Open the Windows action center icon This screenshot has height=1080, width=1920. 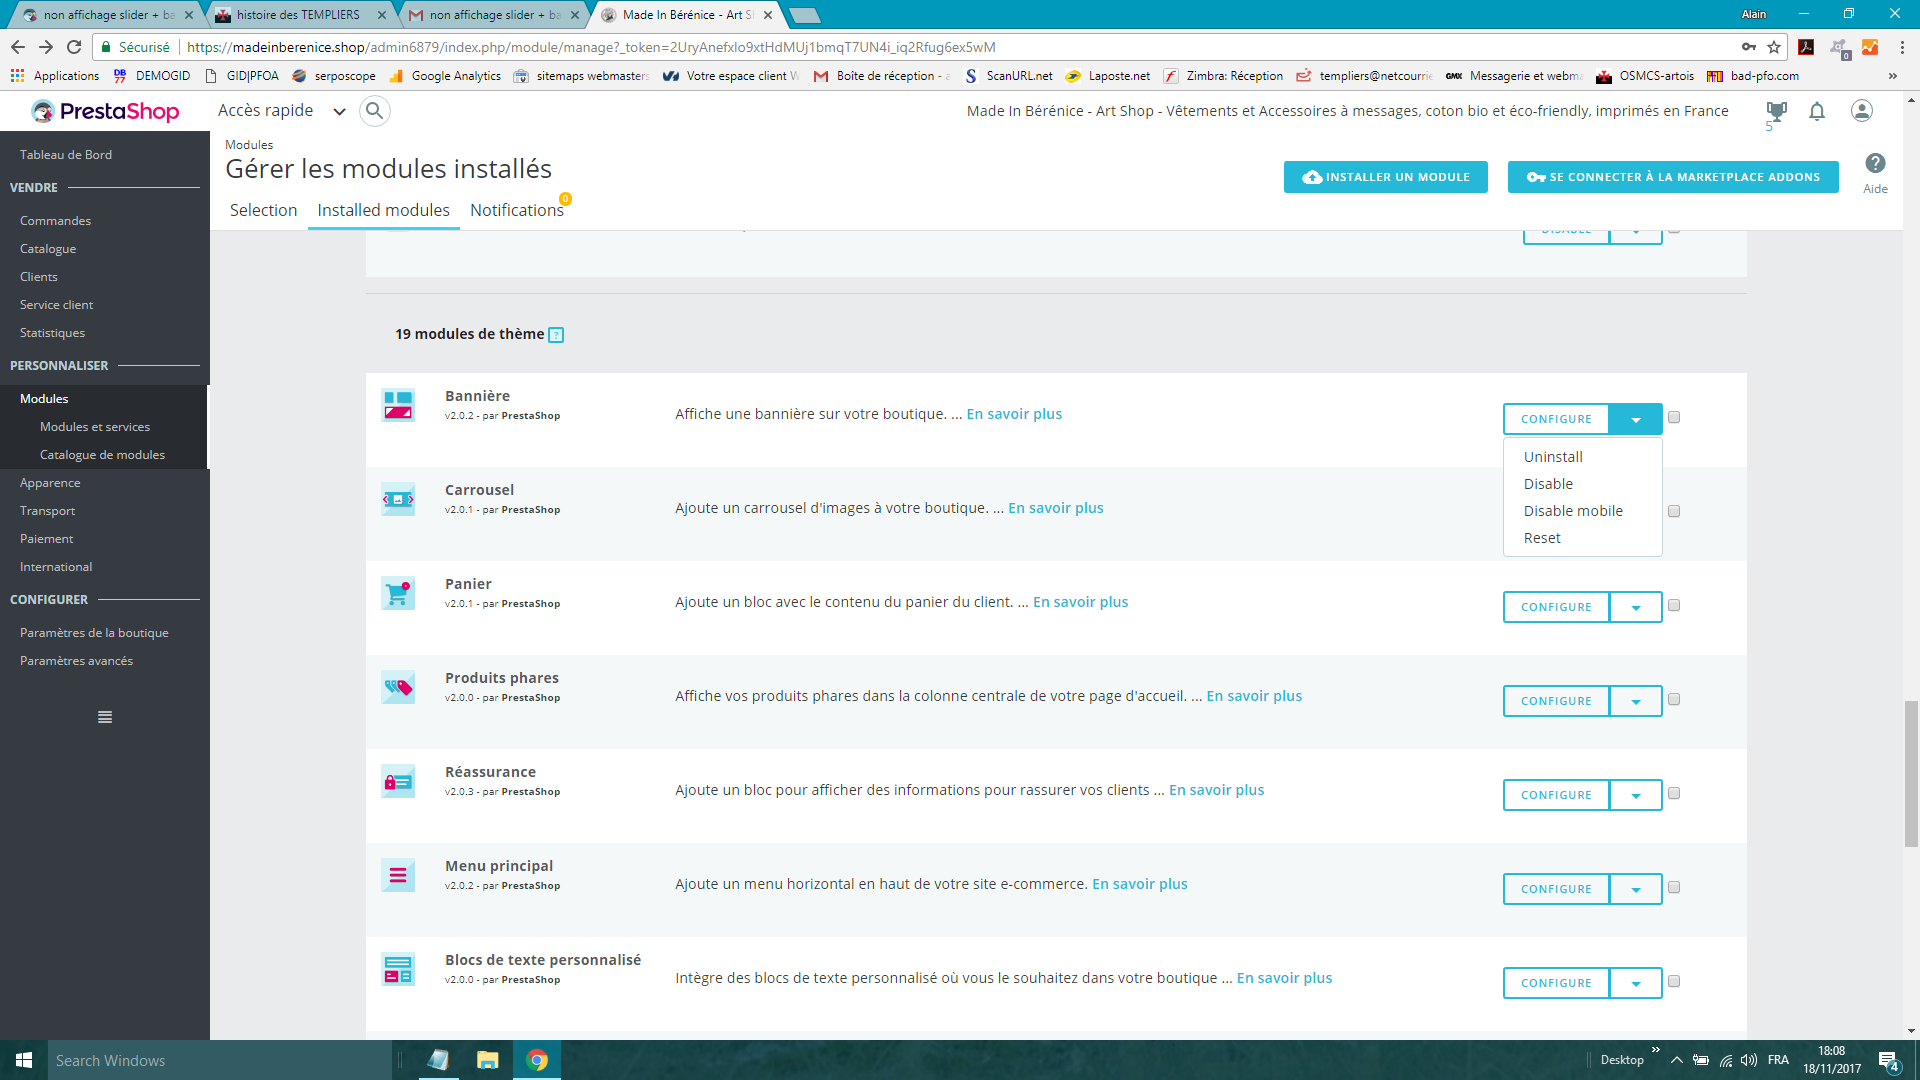(1888, 1061)
